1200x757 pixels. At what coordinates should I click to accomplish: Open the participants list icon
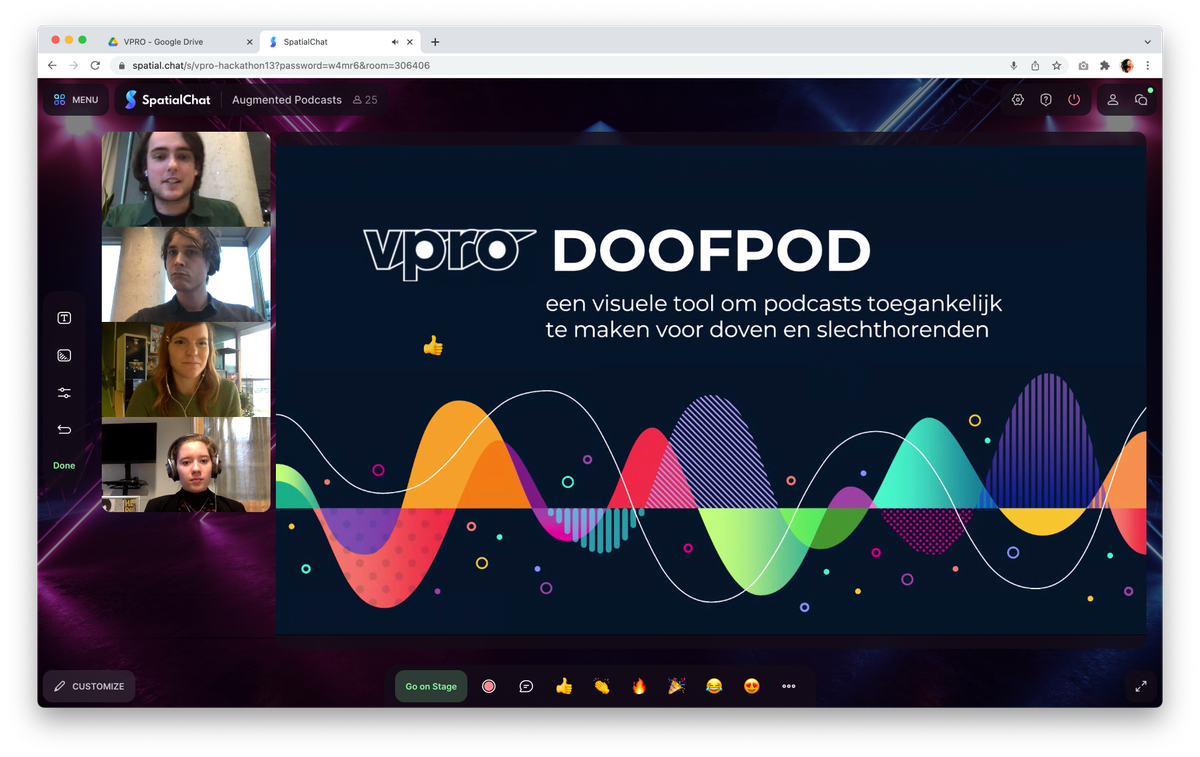[x=1113, y=100]
